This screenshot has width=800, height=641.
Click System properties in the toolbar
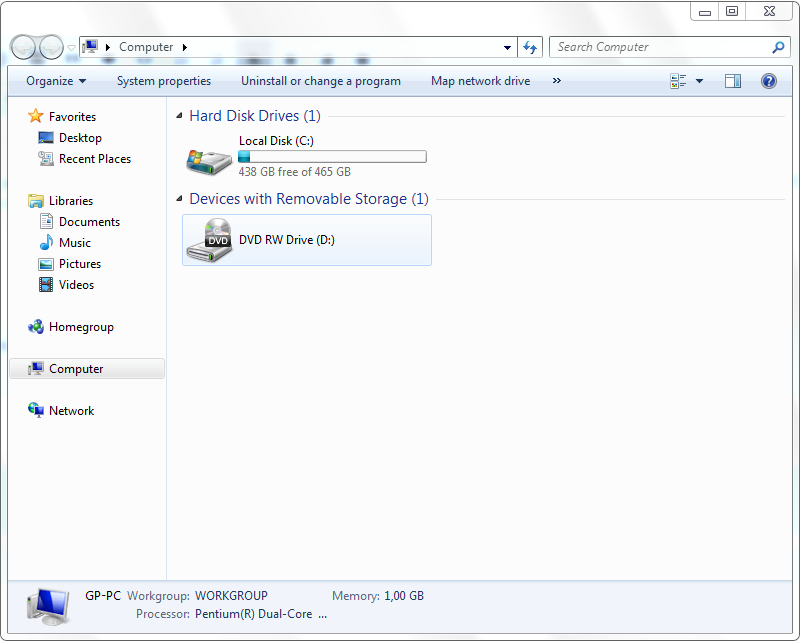coord(164,81)
